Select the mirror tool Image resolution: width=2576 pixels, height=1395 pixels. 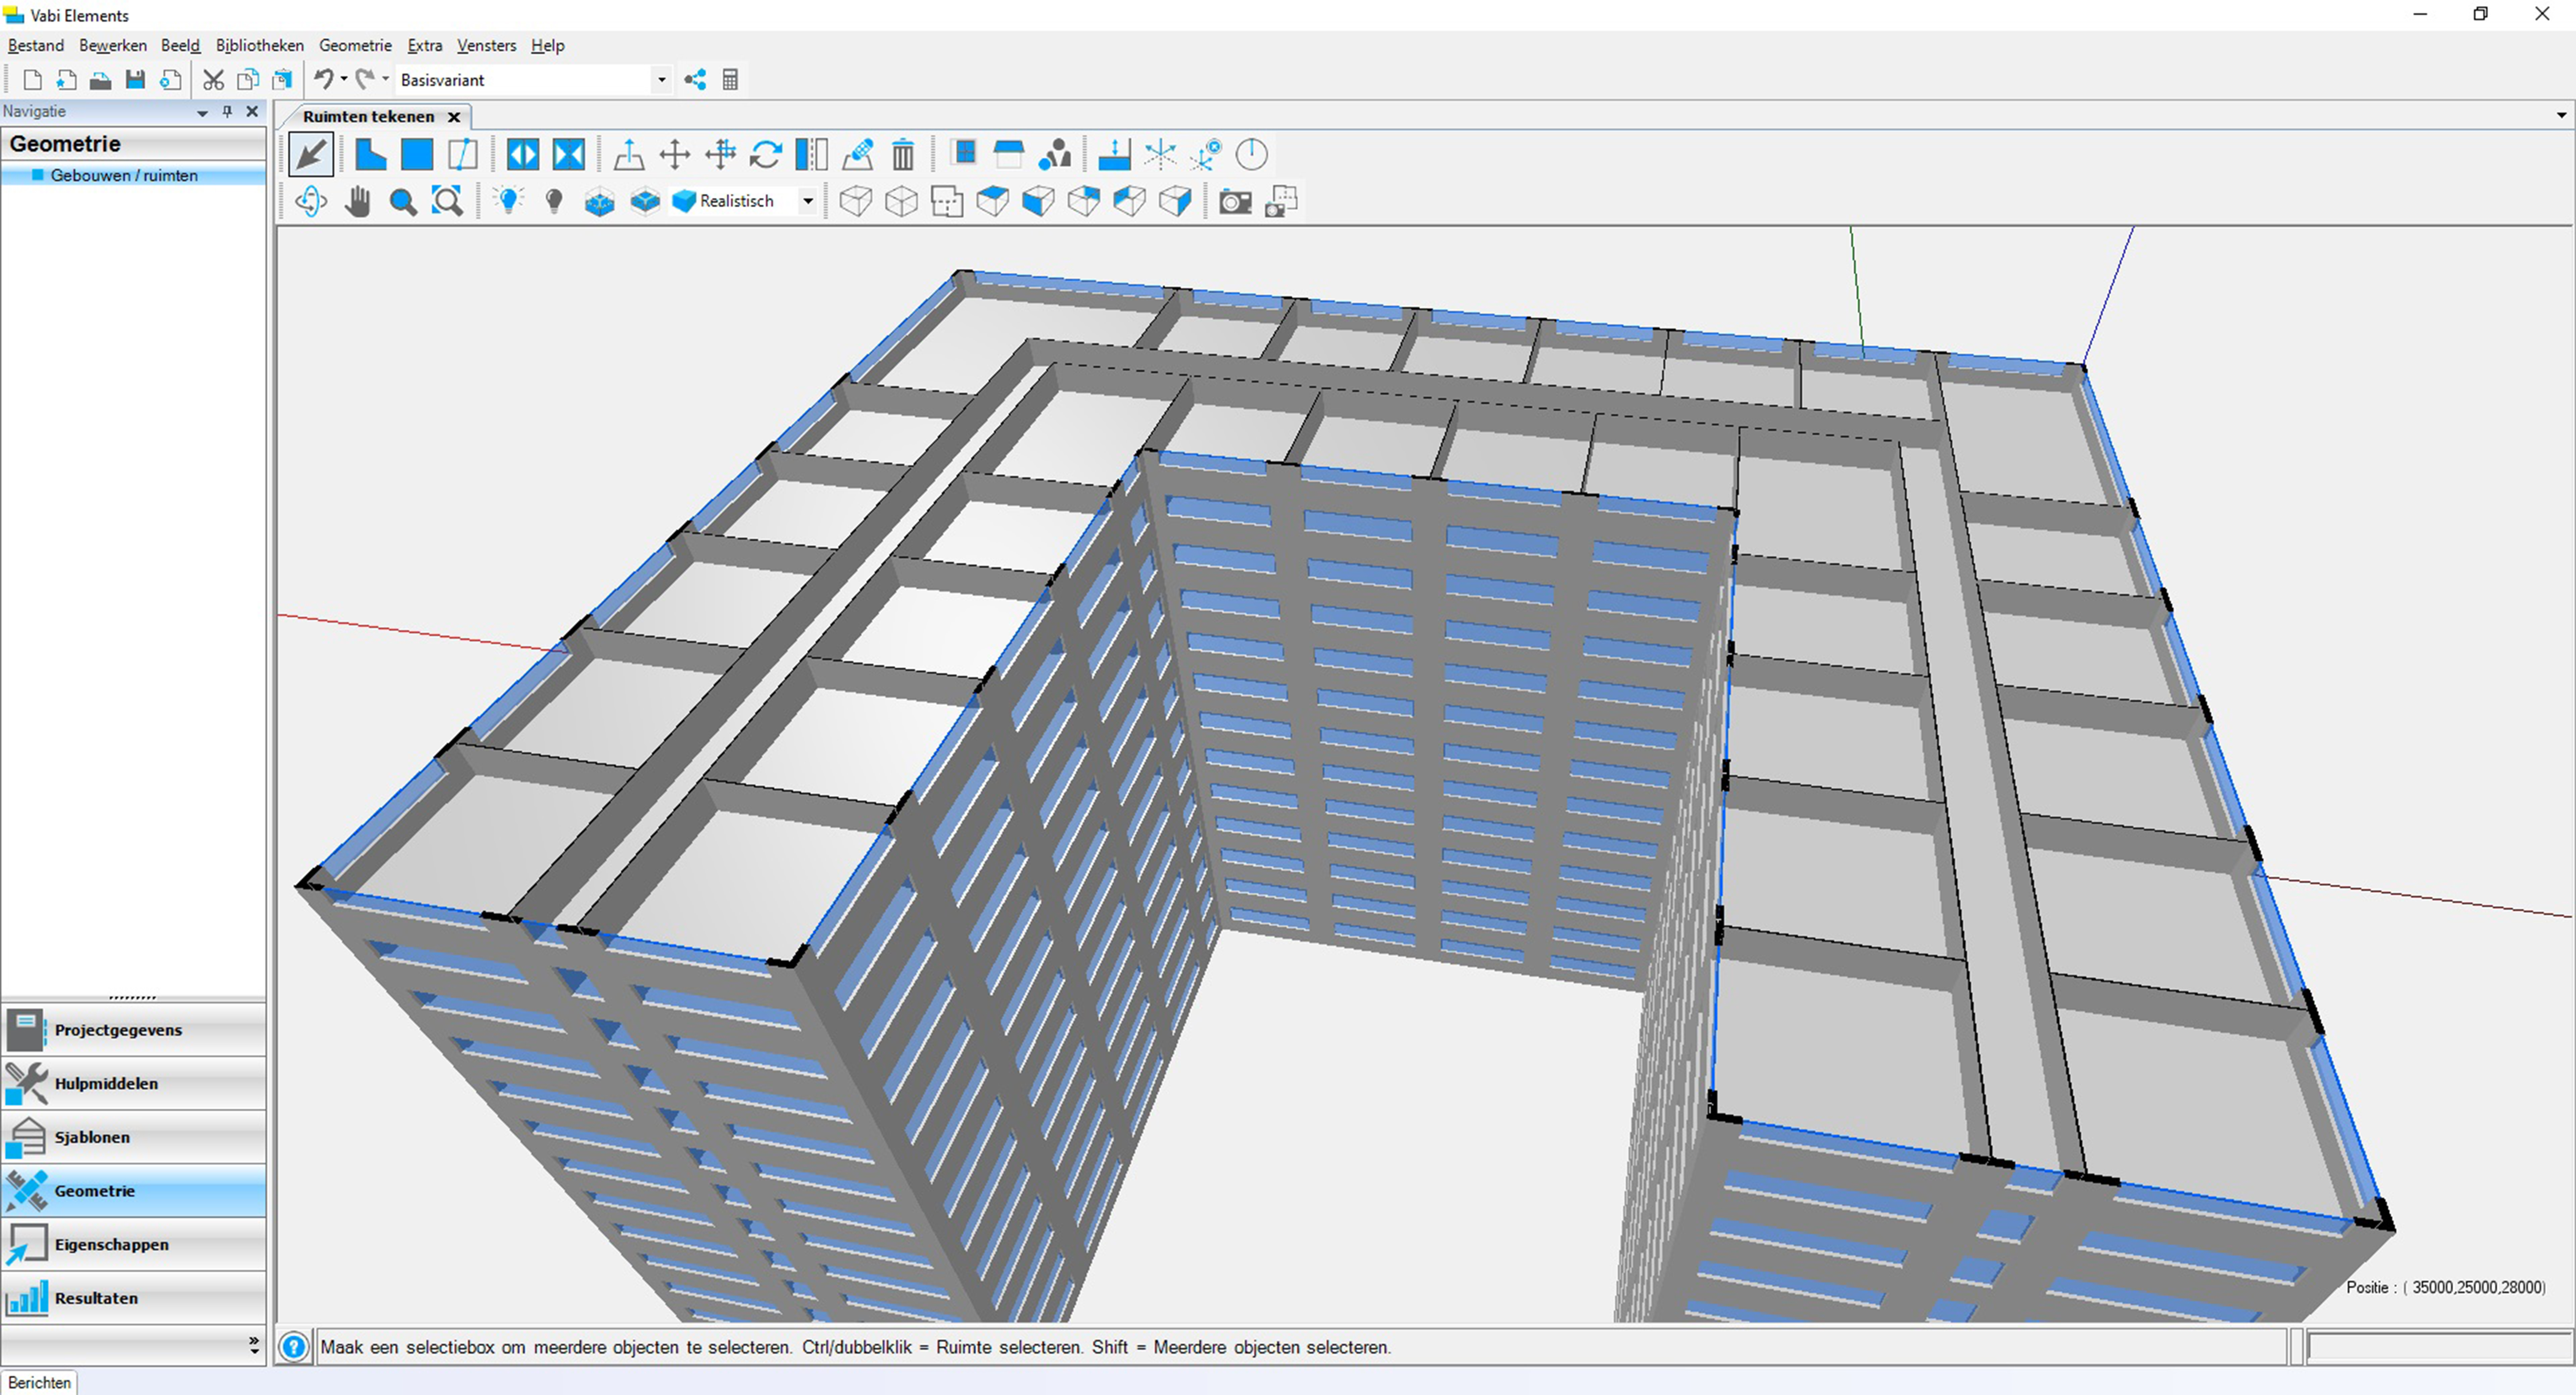(x=812, y=155)
